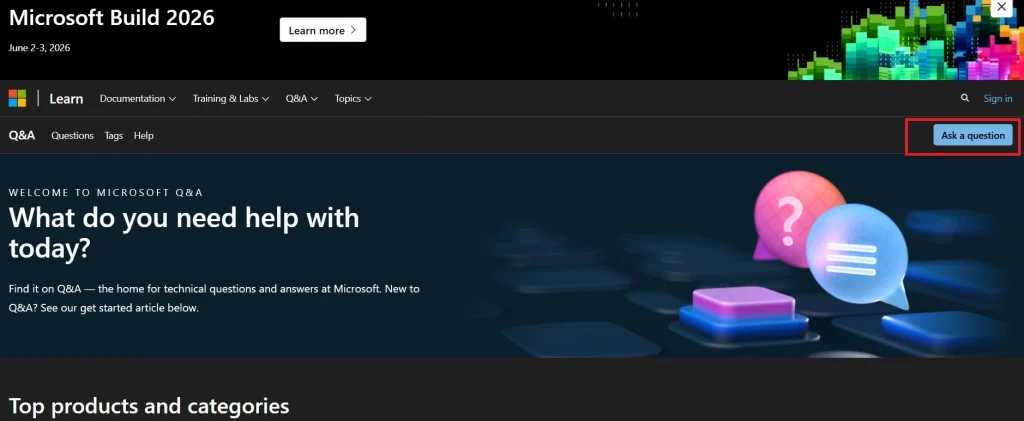Click the 'What do you need help with today?' heading
The image size is (1024, 421).
184,232
